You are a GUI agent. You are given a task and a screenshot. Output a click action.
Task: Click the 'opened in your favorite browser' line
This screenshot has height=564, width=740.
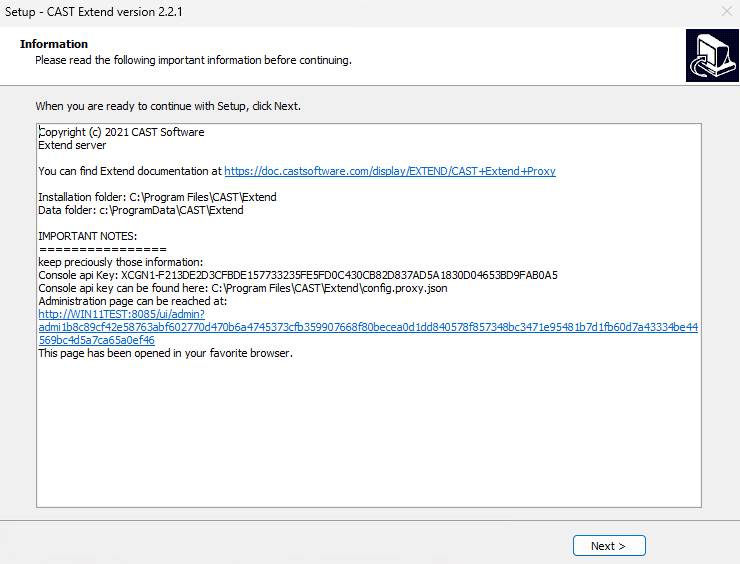(x=165, y=353)
